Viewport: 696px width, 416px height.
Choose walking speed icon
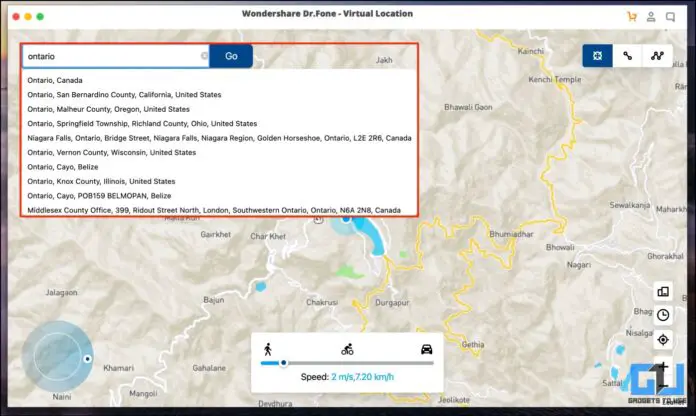pos(268,349)
